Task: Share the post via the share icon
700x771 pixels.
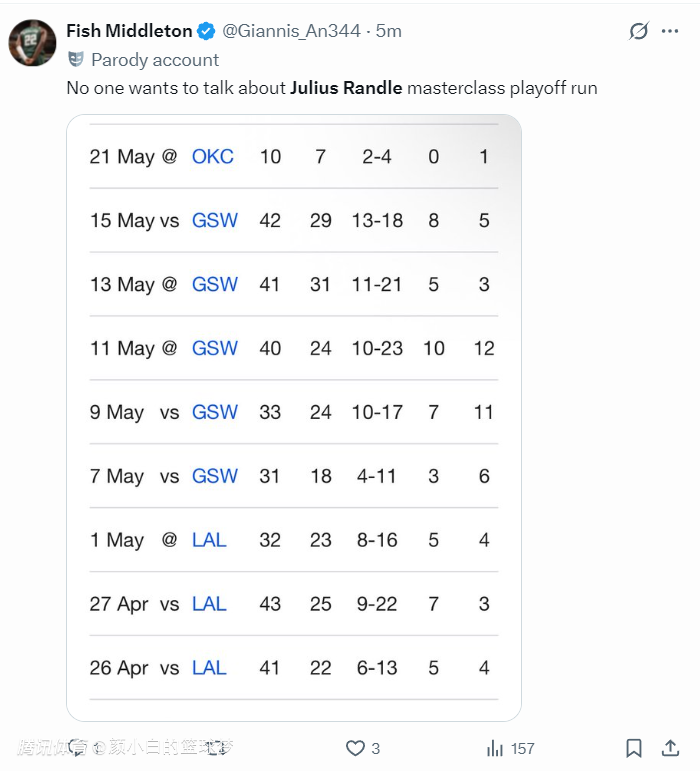Action: [670, 748]
